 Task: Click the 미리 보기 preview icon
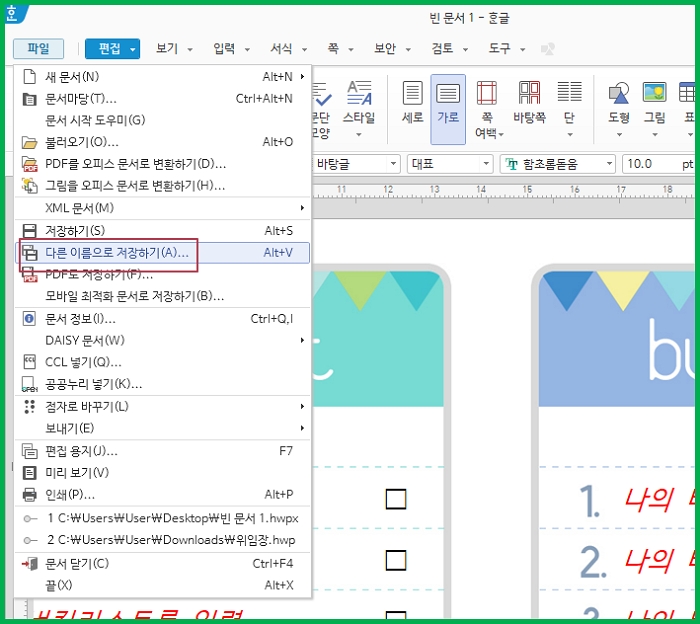[x=29, y=473]
